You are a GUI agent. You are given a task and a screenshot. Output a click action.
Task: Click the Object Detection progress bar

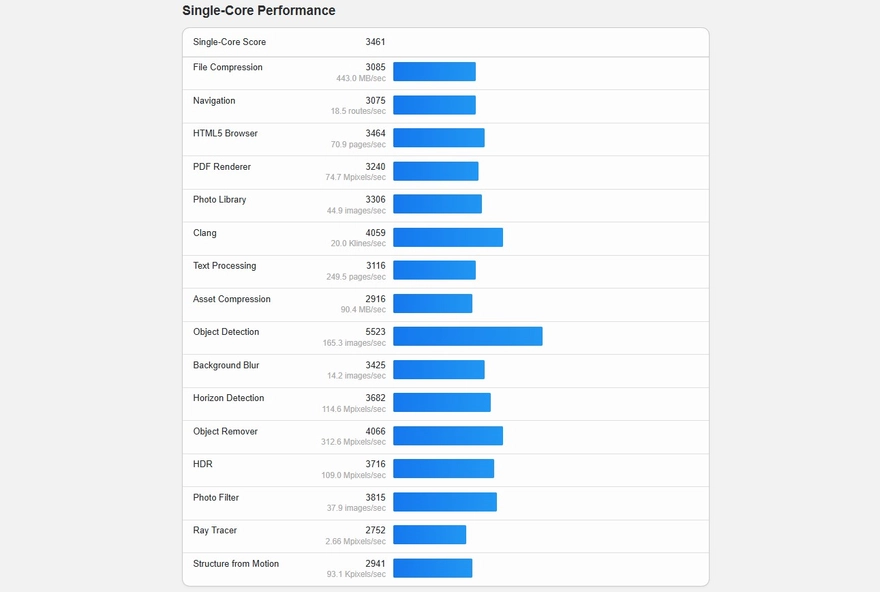tap(467, 336)
